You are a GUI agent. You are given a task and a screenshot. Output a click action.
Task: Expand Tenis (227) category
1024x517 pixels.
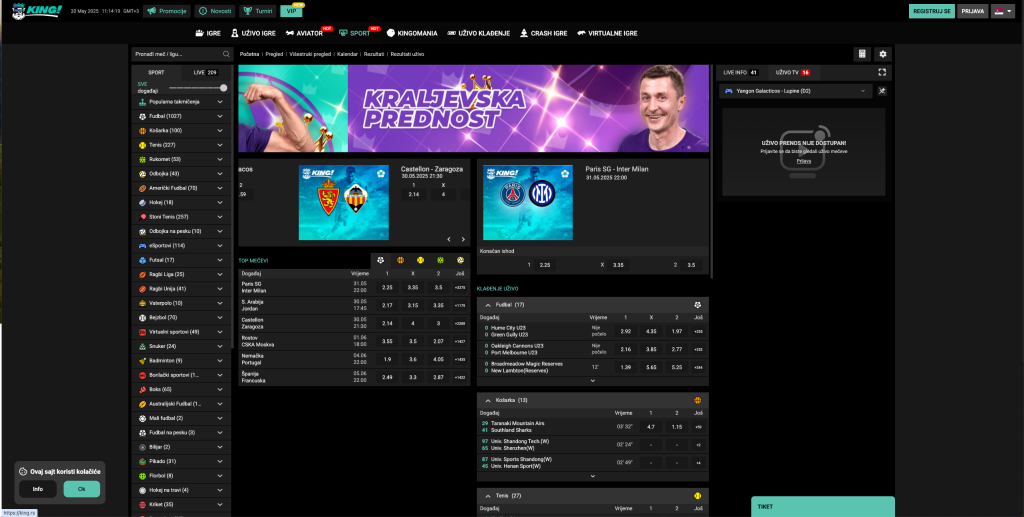coord(220,145)
